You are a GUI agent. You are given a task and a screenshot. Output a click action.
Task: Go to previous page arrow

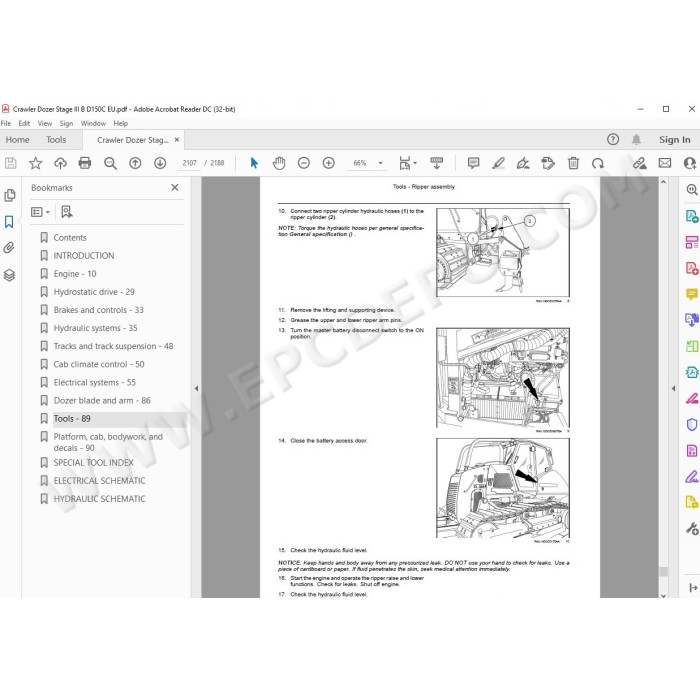pos(135,163)
